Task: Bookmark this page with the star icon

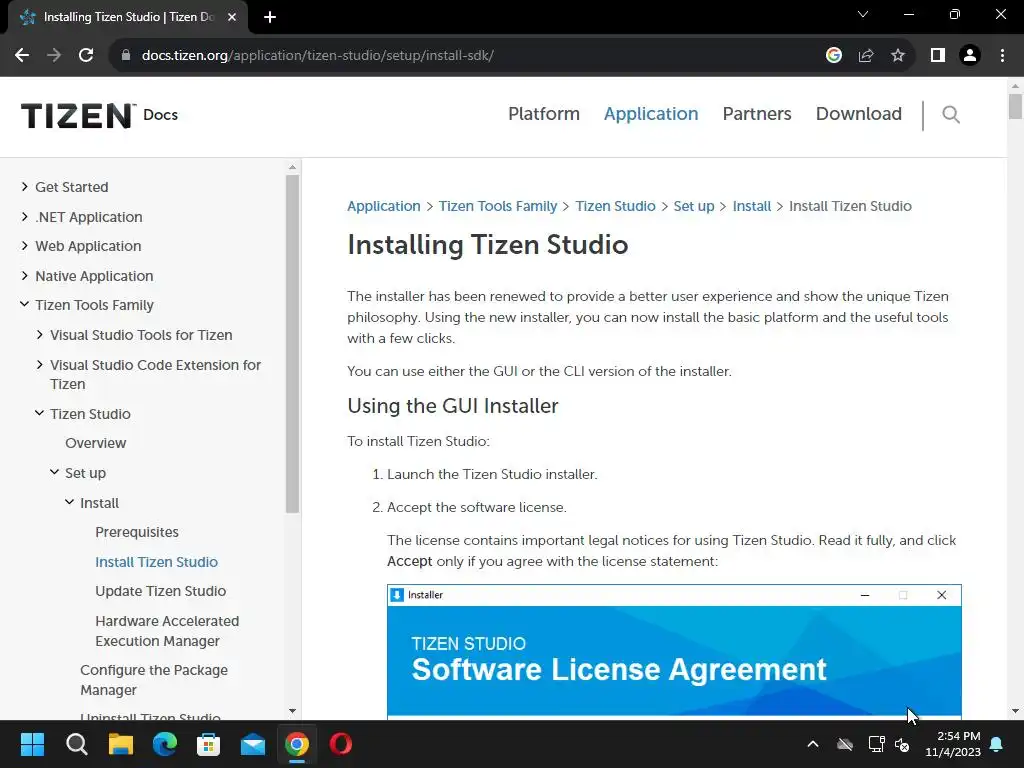Action: [898, 56]
